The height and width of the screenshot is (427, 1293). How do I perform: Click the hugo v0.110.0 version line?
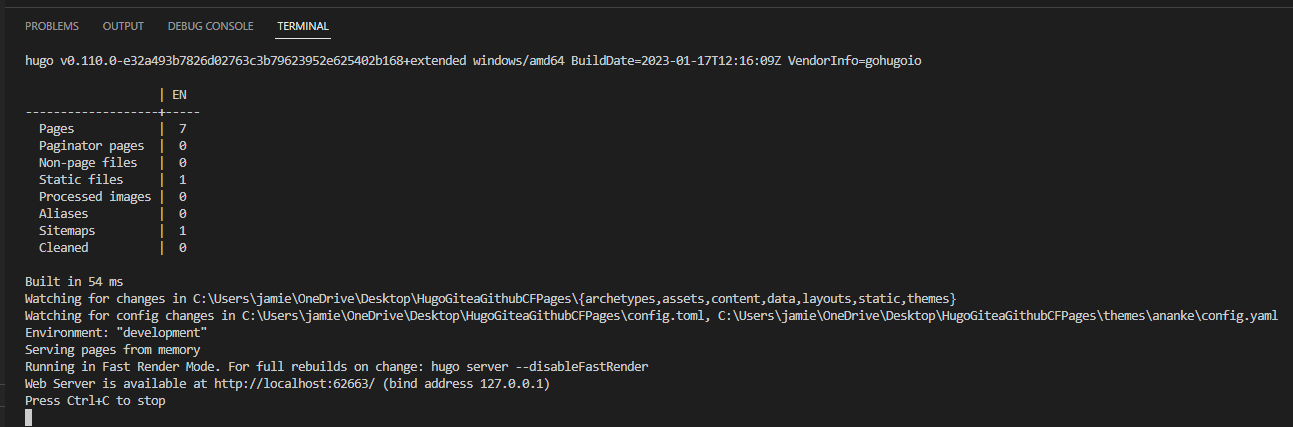click(472, 61)
